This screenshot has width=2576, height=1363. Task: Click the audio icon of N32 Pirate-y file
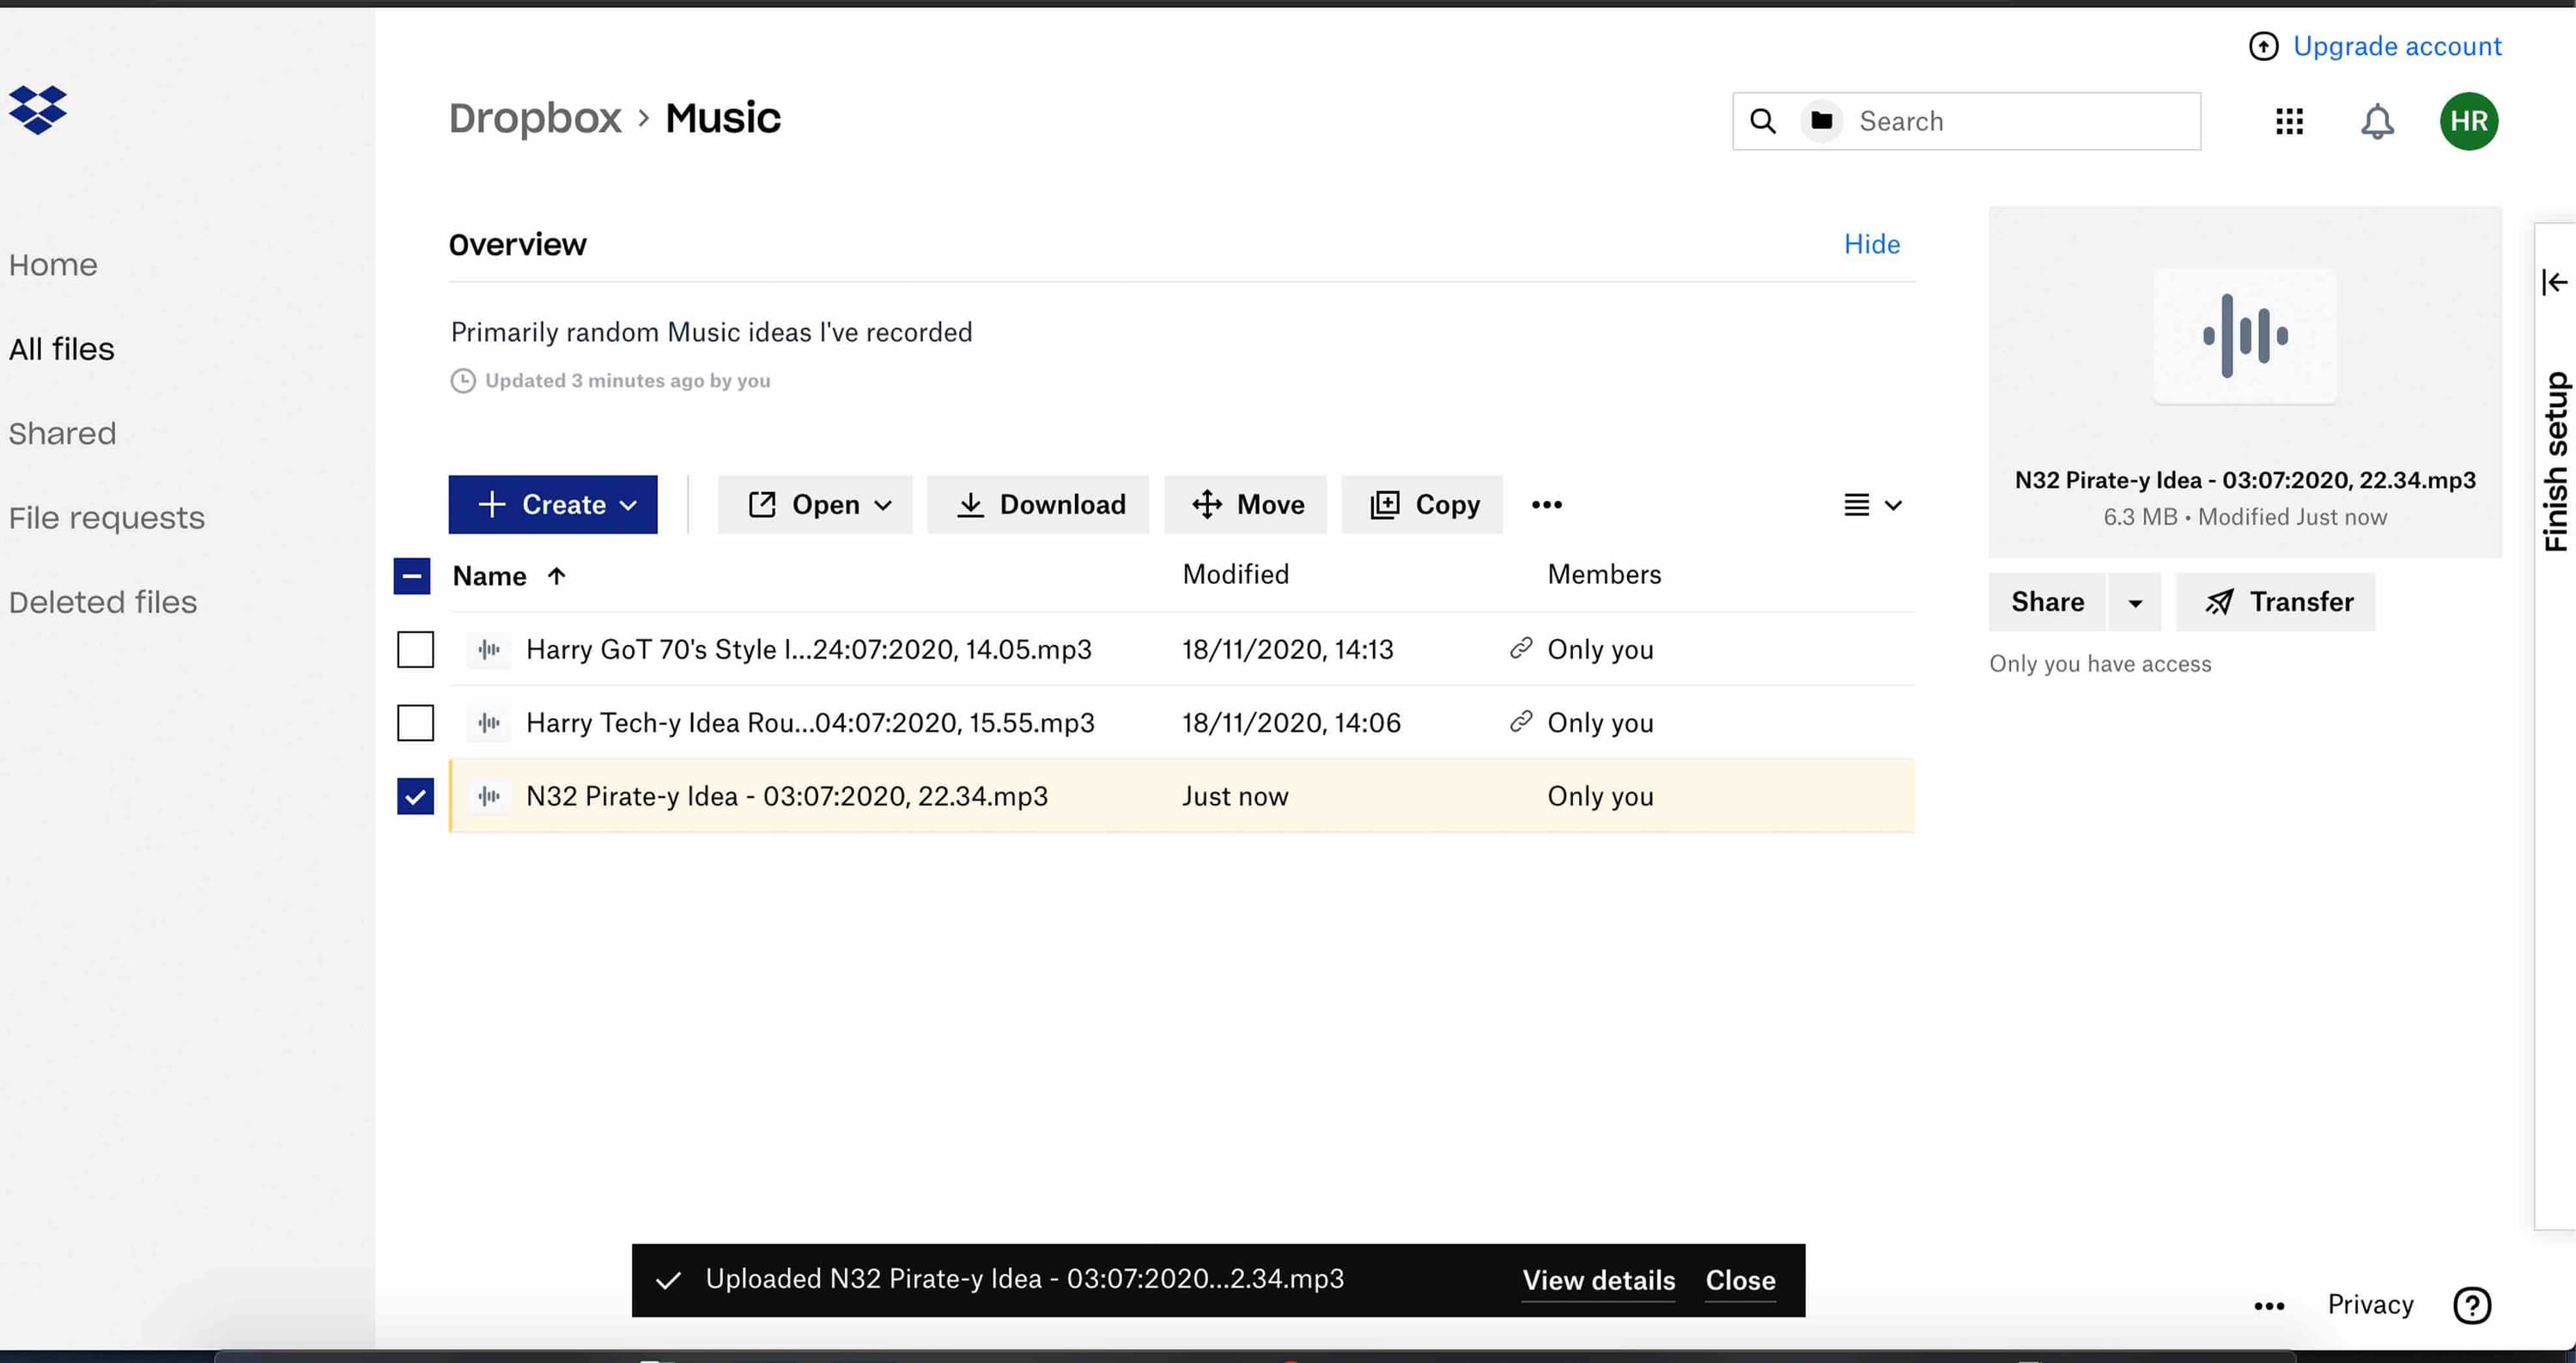click(x=489, y=796)
